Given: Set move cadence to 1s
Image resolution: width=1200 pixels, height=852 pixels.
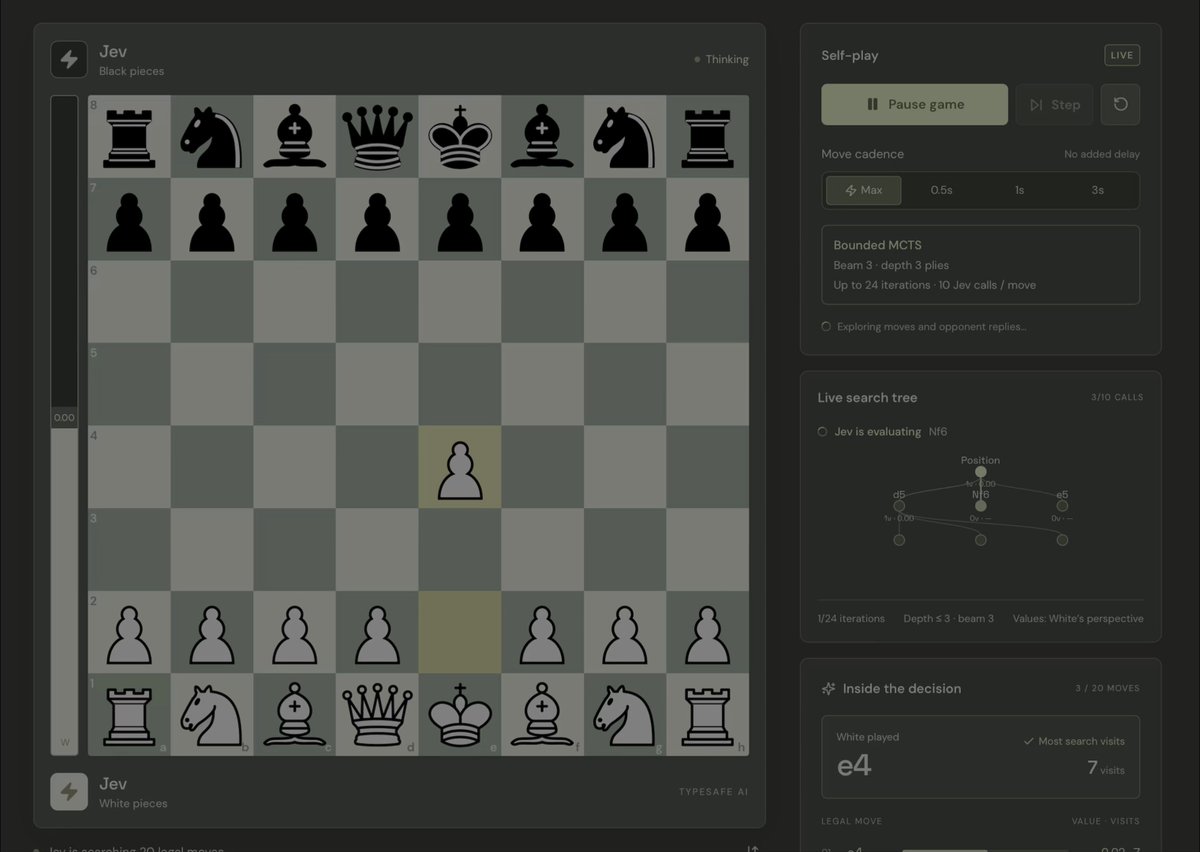Looking at the screenshot, I should coord(1019,190).
